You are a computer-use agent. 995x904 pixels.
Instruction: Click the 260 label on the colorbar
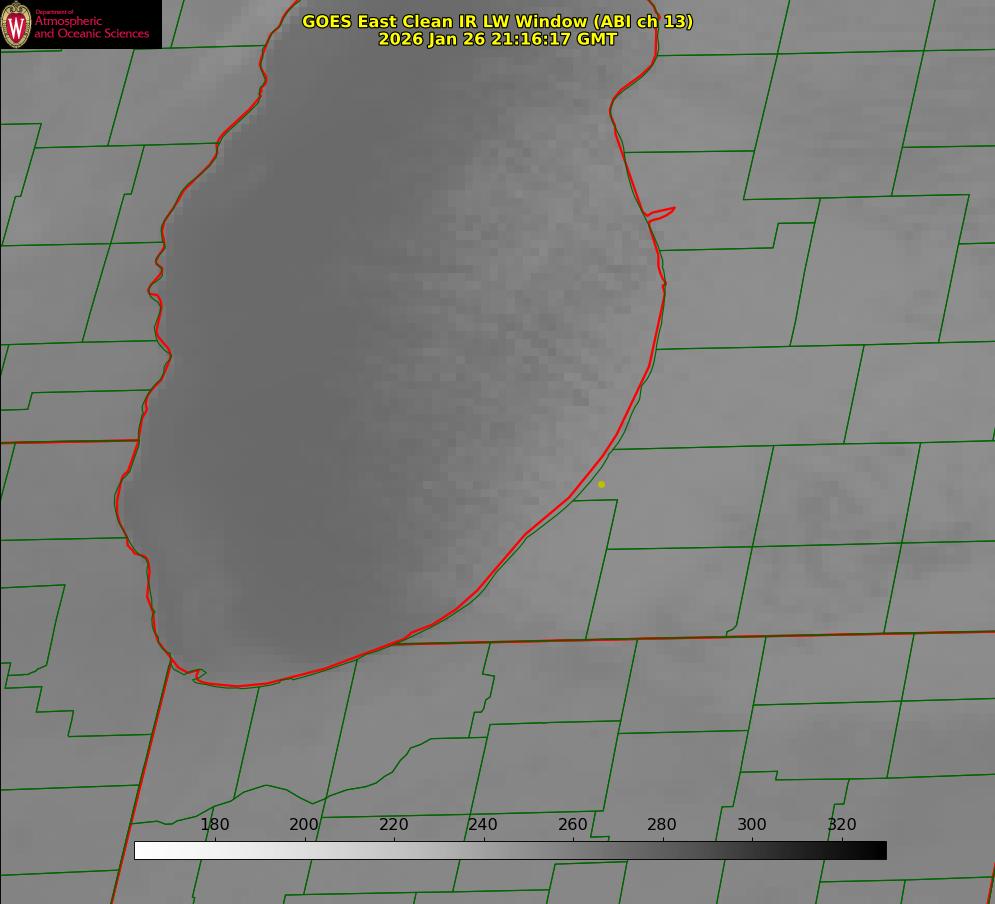pos(573,824)
